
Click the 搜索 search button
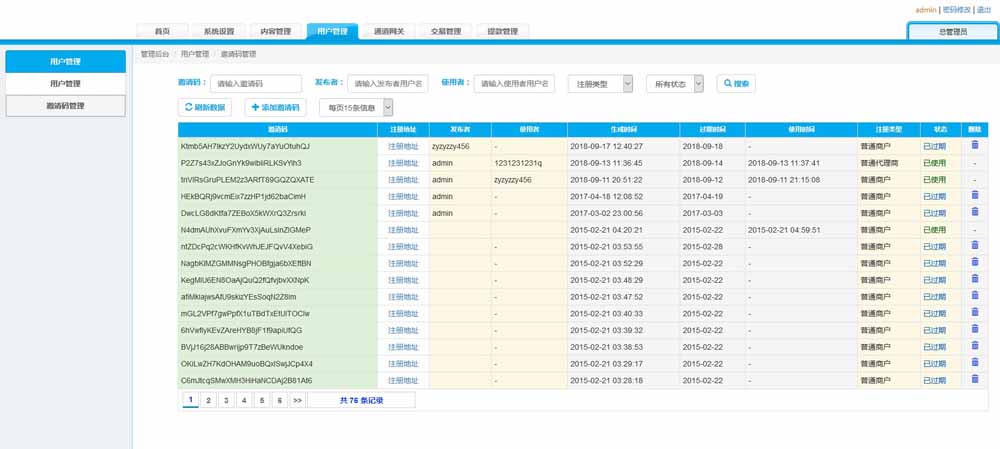click(734, 84)
